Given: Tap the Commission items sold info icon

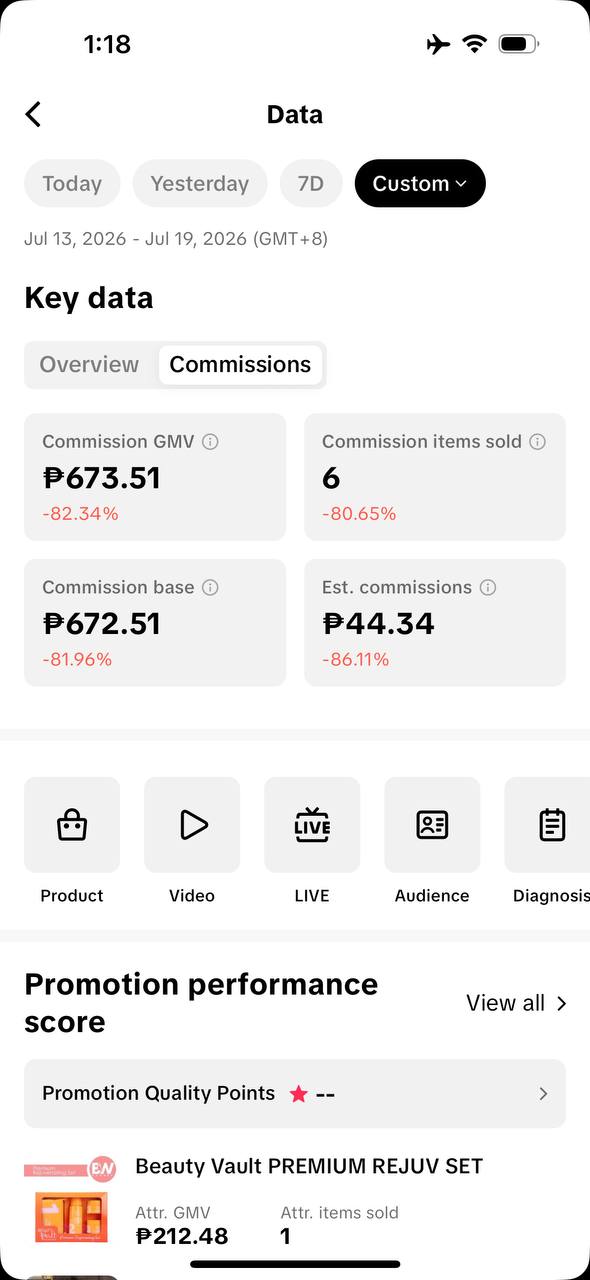Looking at the screenshot, I should [537, 442].
